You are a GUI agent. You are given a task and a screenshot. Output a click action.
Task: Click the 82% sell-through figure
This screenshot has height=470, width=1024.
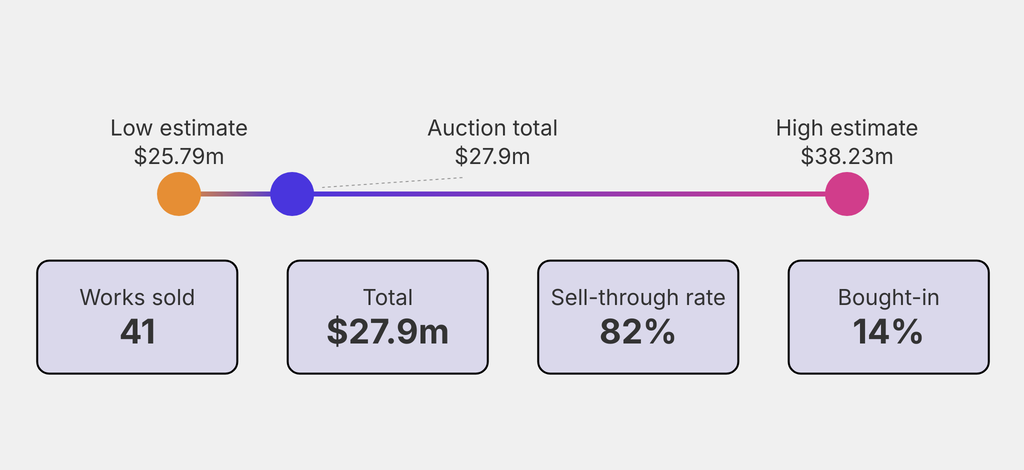(x=638, y=332)
